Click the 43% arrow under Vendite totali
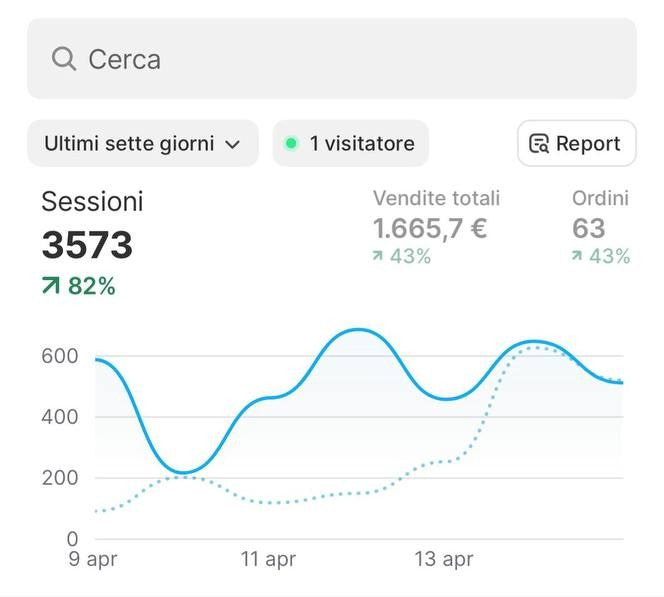Viewport: 664px width, 597px height. 378,256
